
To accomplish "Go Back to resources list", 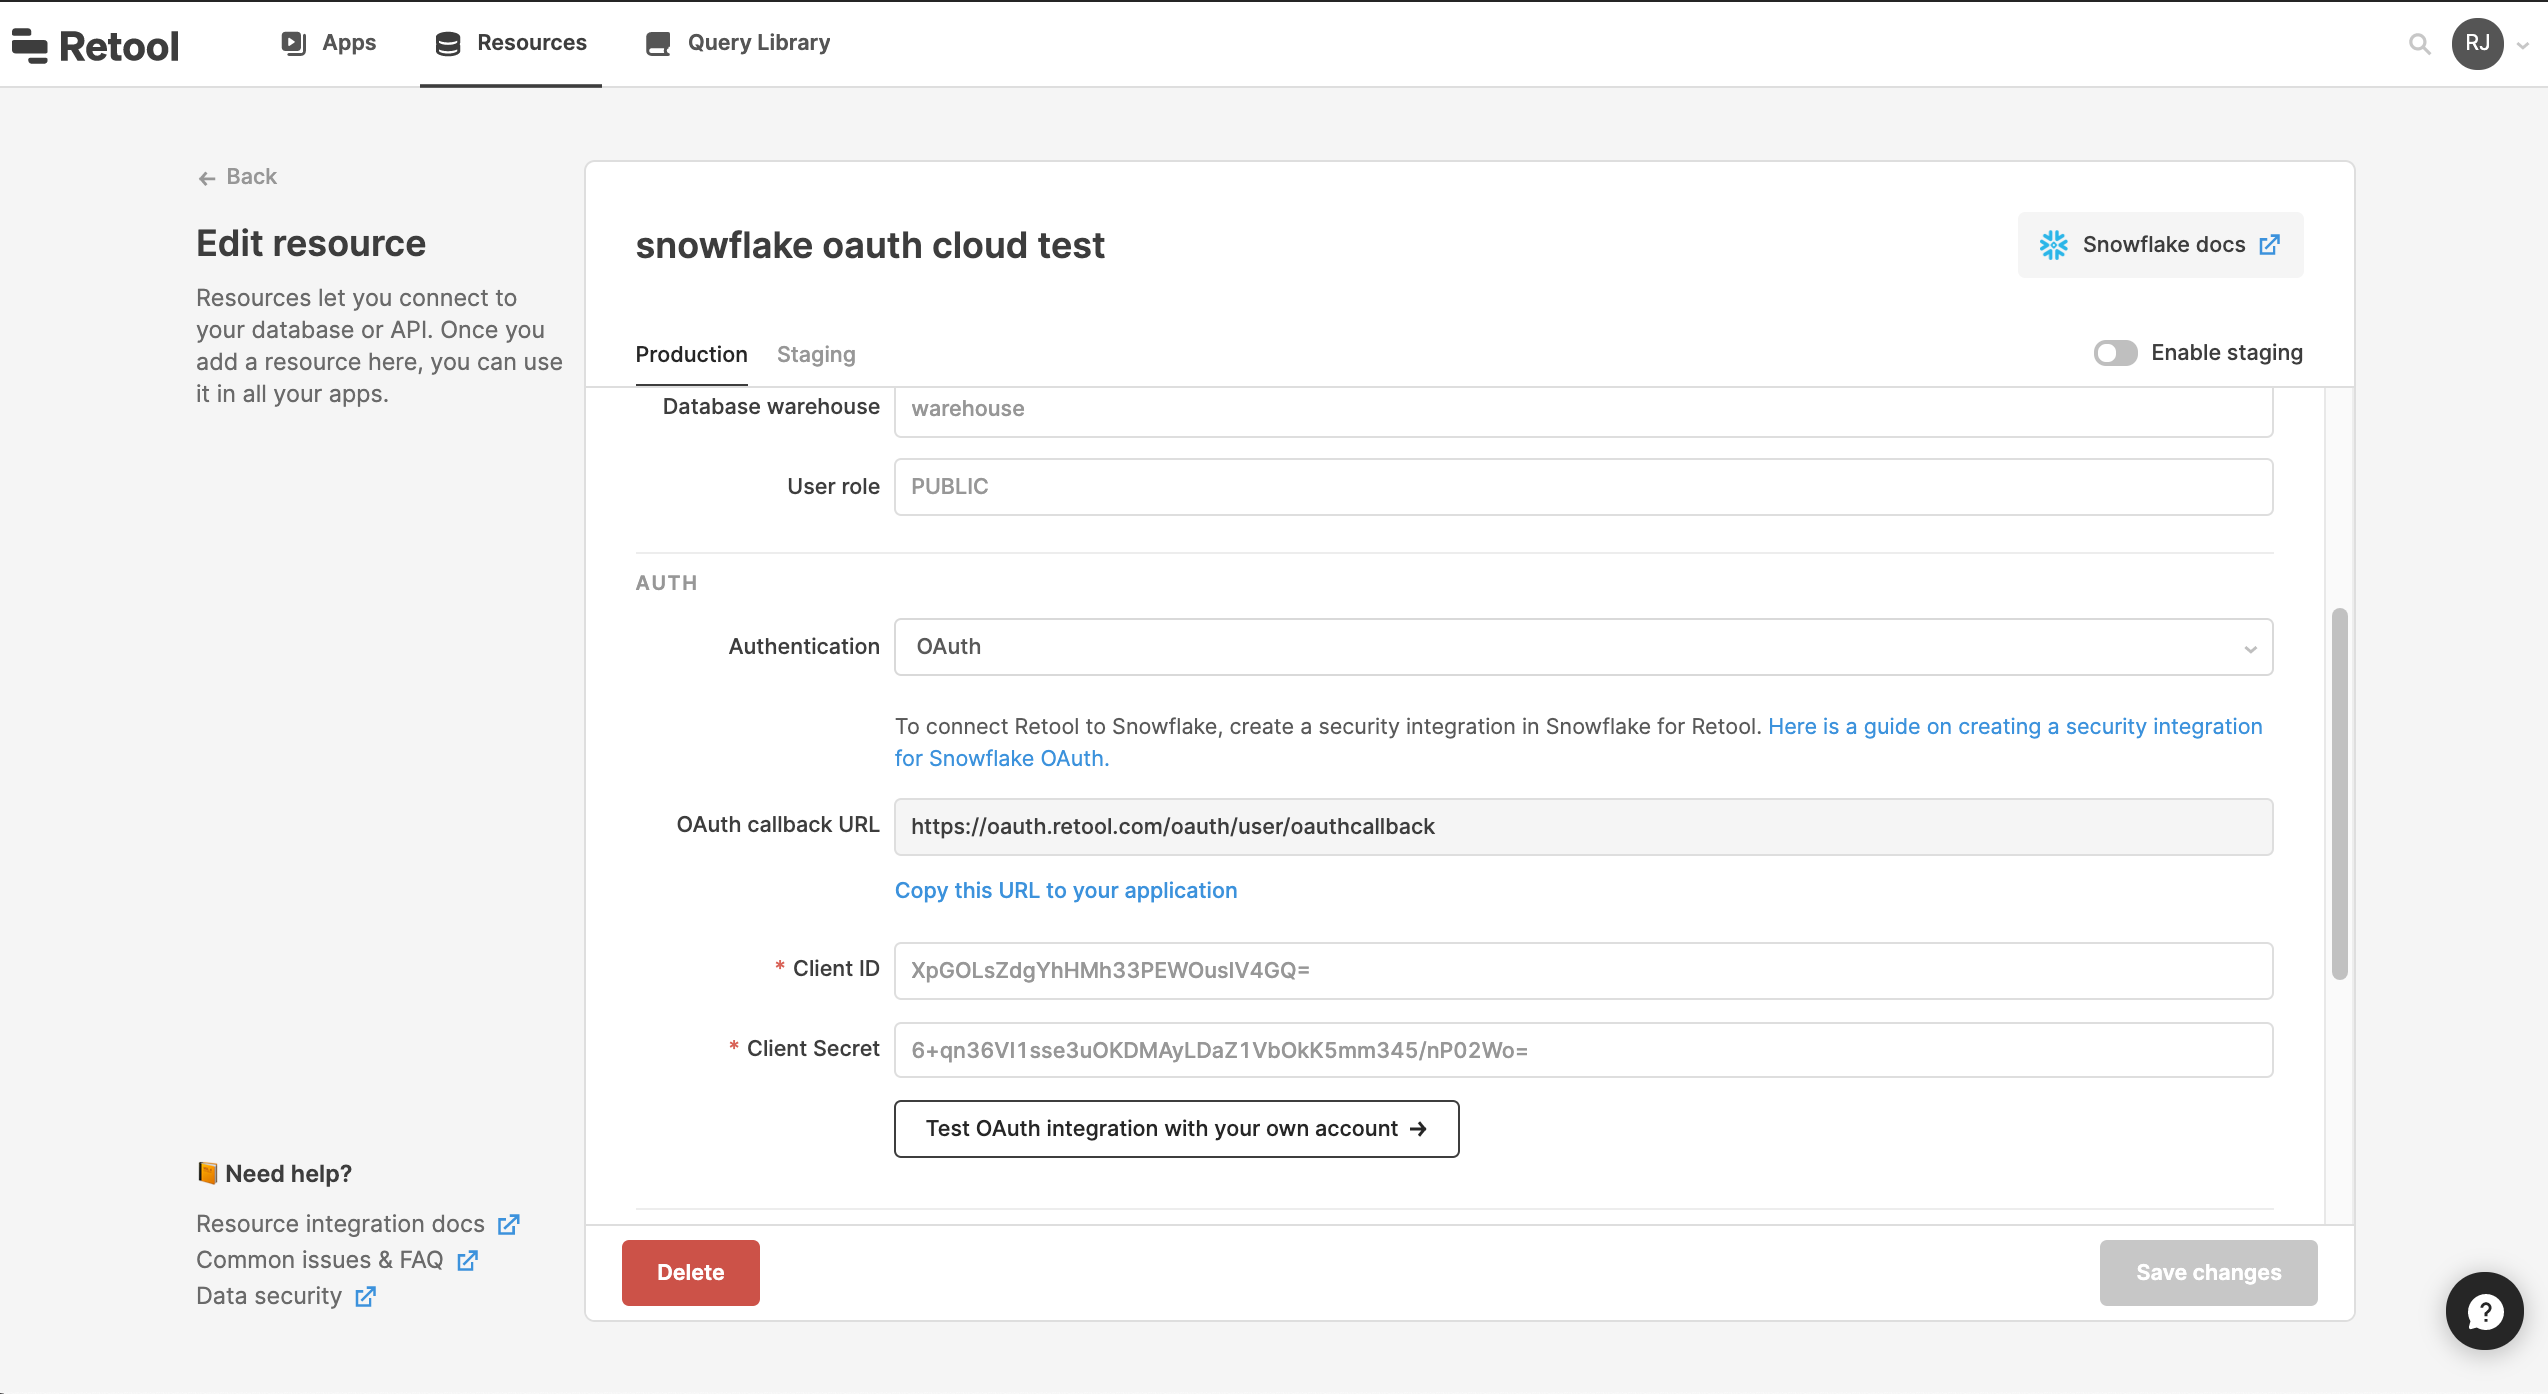I will (238, 177).
